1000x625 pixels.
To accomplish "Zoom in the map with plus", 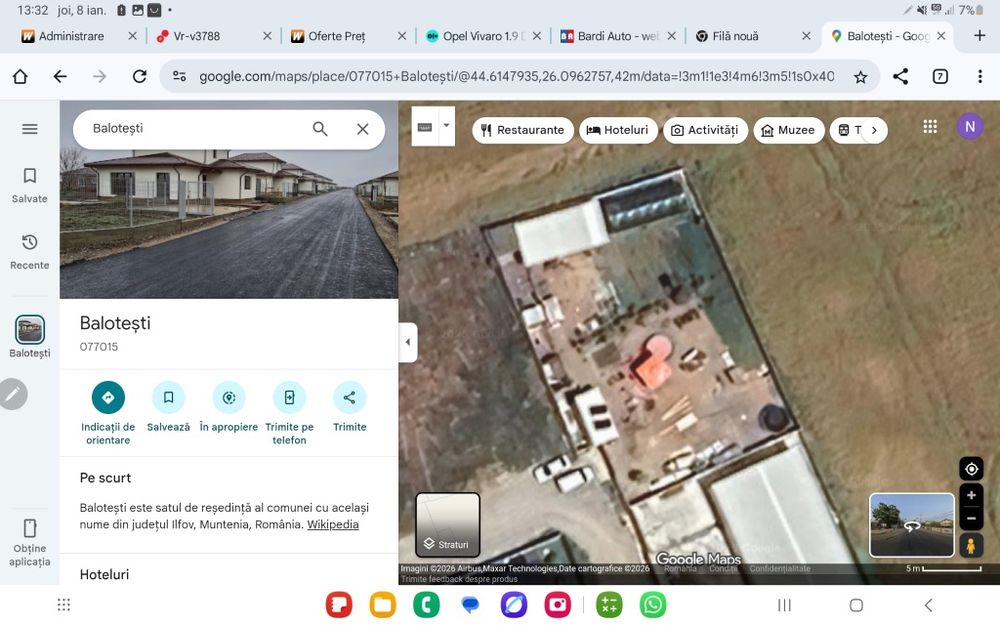I will [971, 495].
